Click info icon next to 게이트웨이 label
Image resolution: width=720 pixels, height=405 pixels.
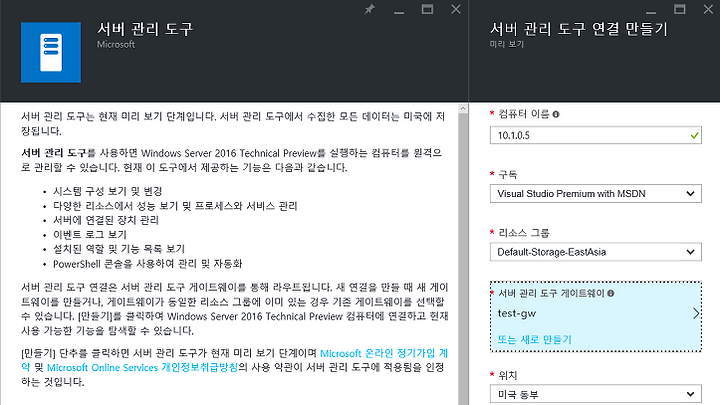pyautogui.click(x=611, y=293)
